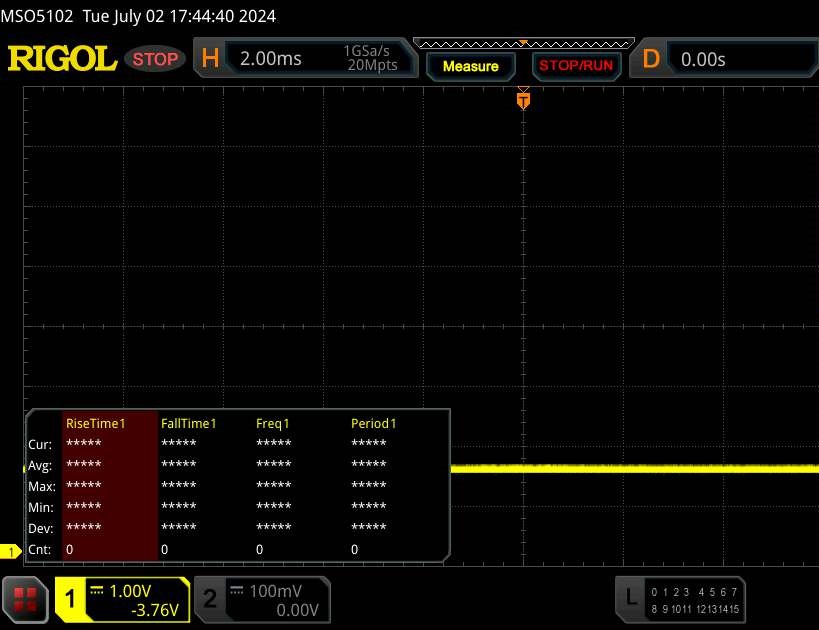This screenshot has height=630, width=819.
Task: Click the Avg: statistics row label
Action: [41, 465]
